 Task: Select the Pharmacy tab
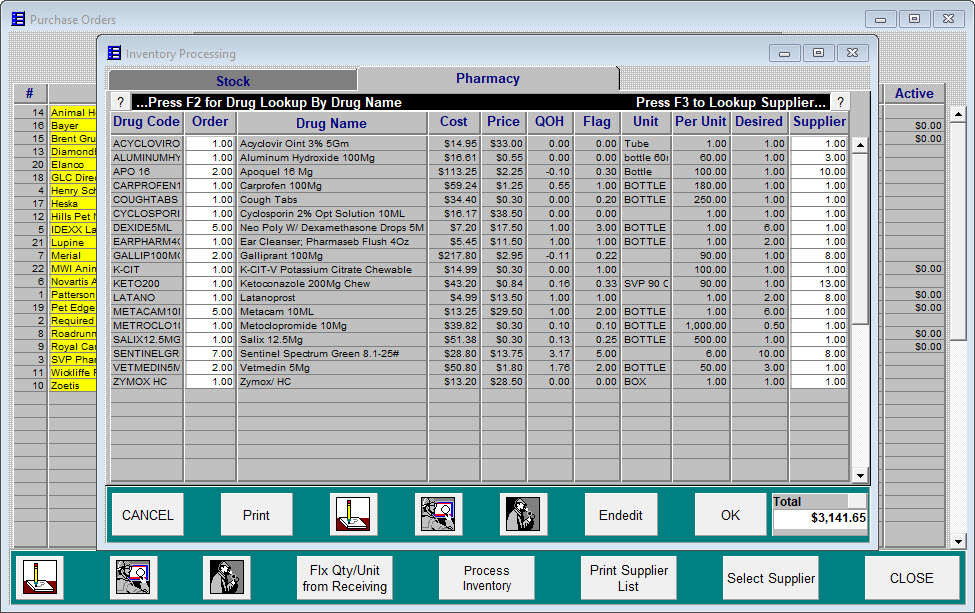click(488, 78)
